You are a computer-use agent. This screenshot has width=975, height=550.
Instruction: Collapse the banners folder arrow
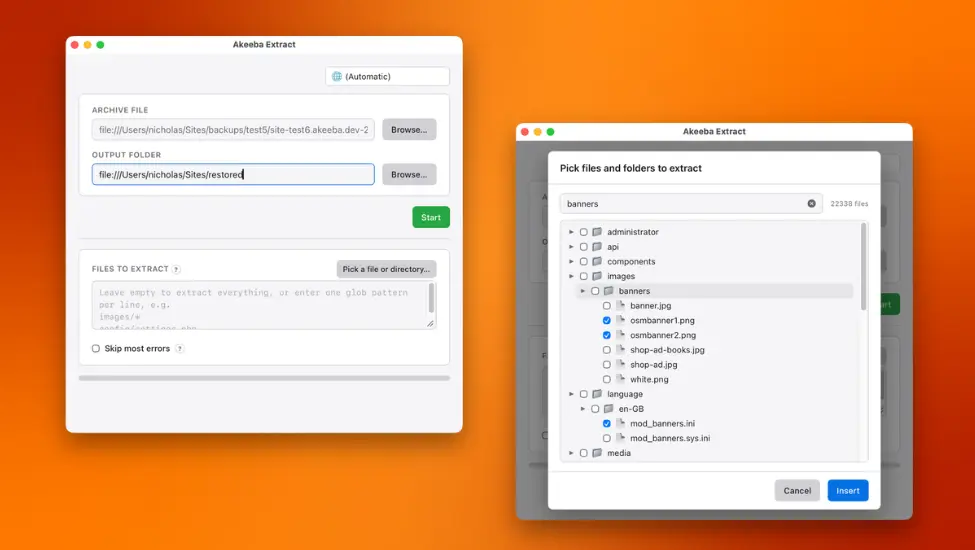pos(583,291)
